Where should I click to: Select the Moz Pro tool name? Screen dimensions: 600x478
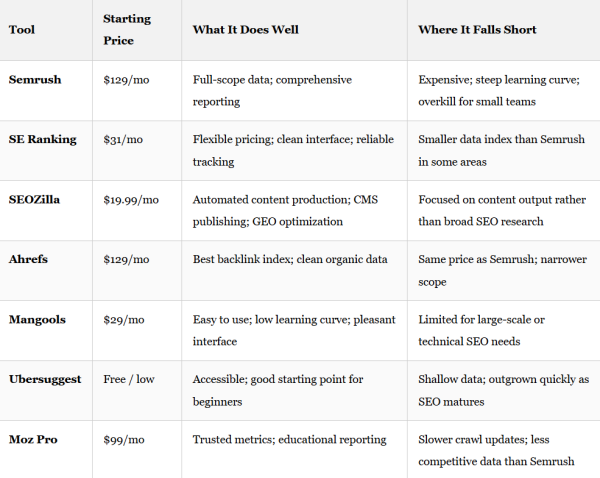point(33,439)
